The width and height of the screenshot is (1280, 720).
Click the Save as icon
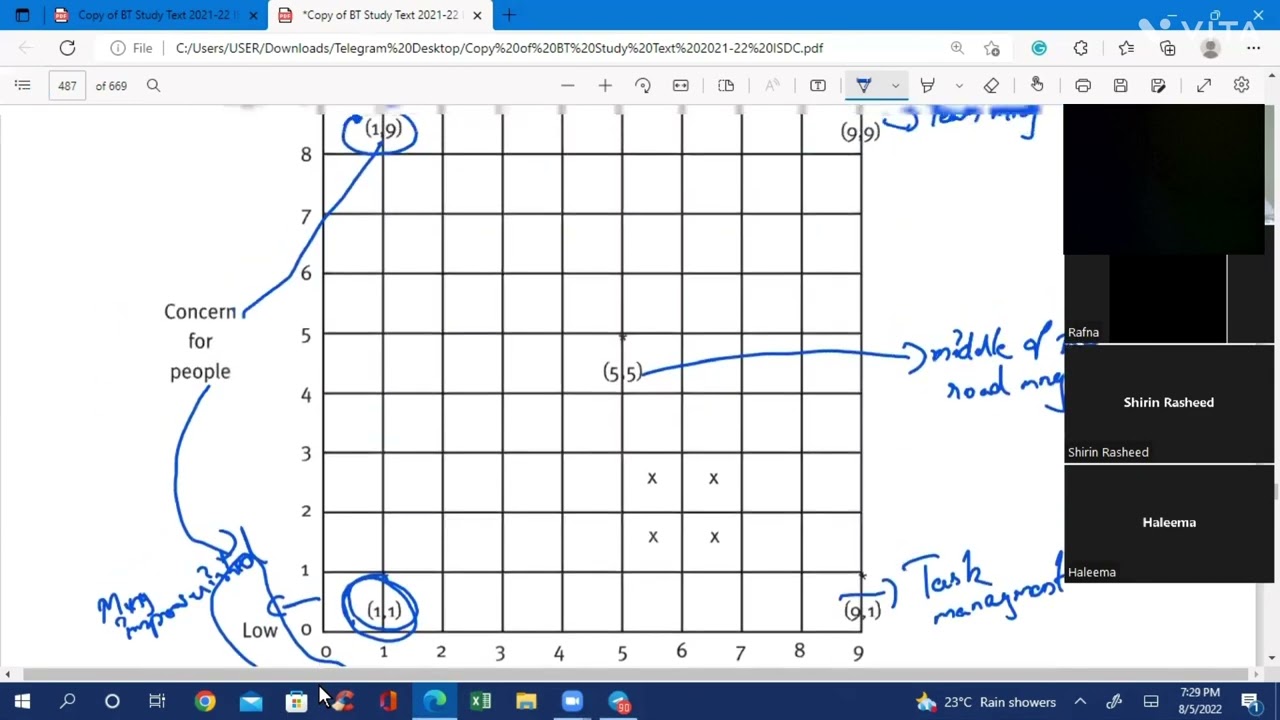(x=1158, y=86)
